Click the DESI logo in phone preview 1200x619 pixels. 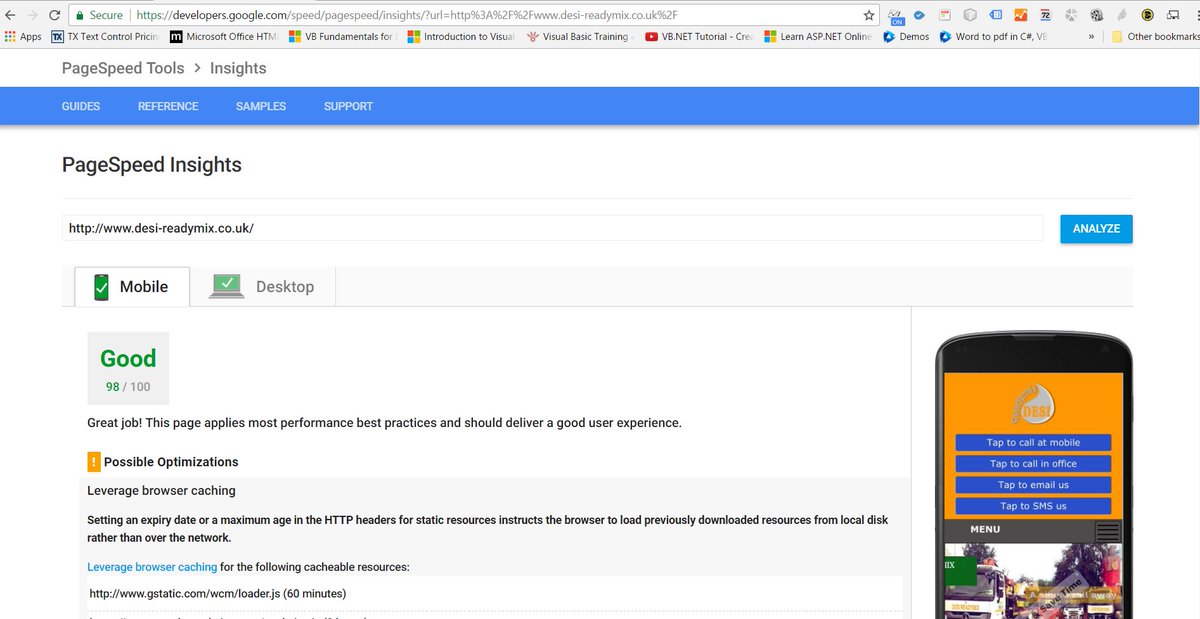(x=1033, y=402)
